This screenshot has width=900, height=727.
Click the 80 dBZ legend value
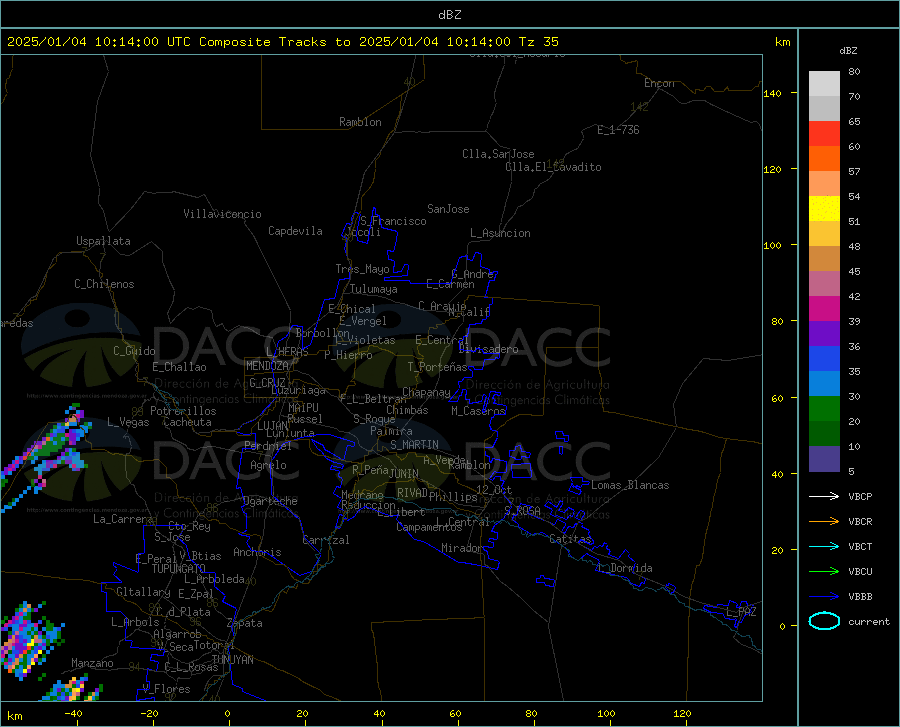[854, 72]
